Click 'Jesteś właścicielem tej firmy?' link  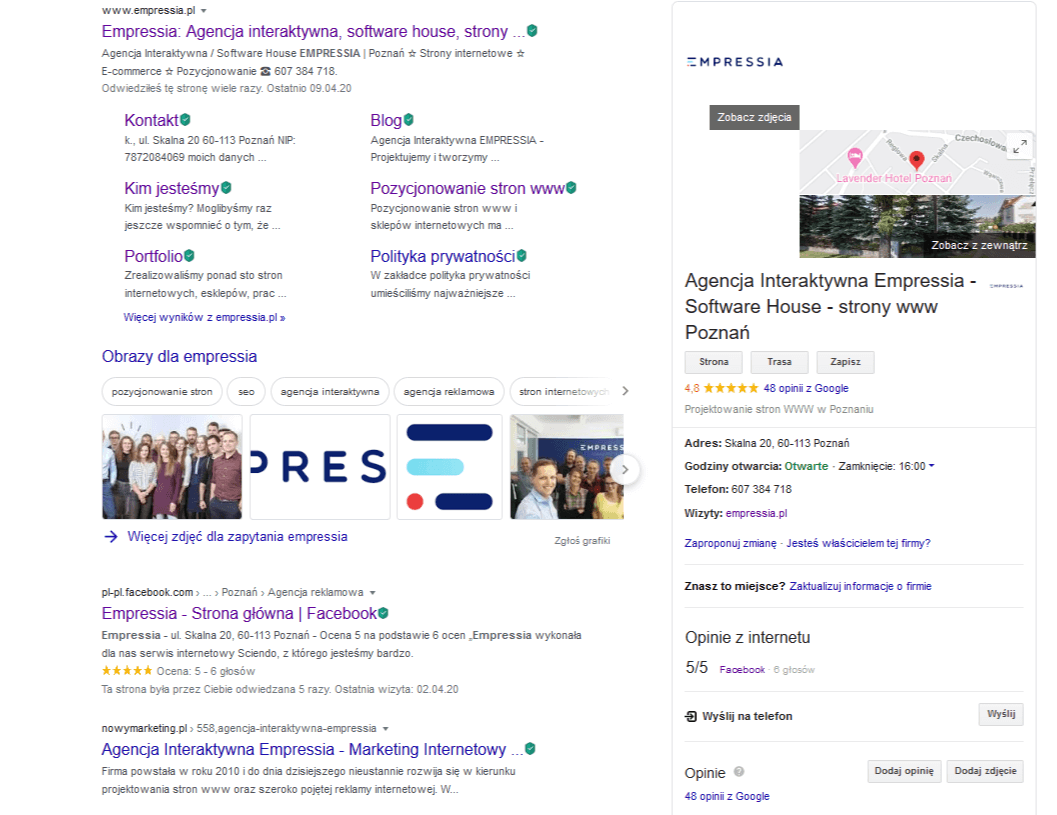coord(858,543)
